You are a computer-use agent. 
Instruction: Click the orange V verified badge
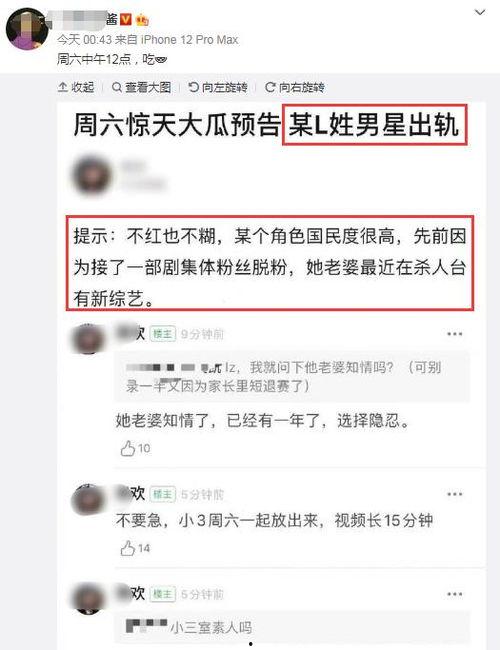(126, 19)
